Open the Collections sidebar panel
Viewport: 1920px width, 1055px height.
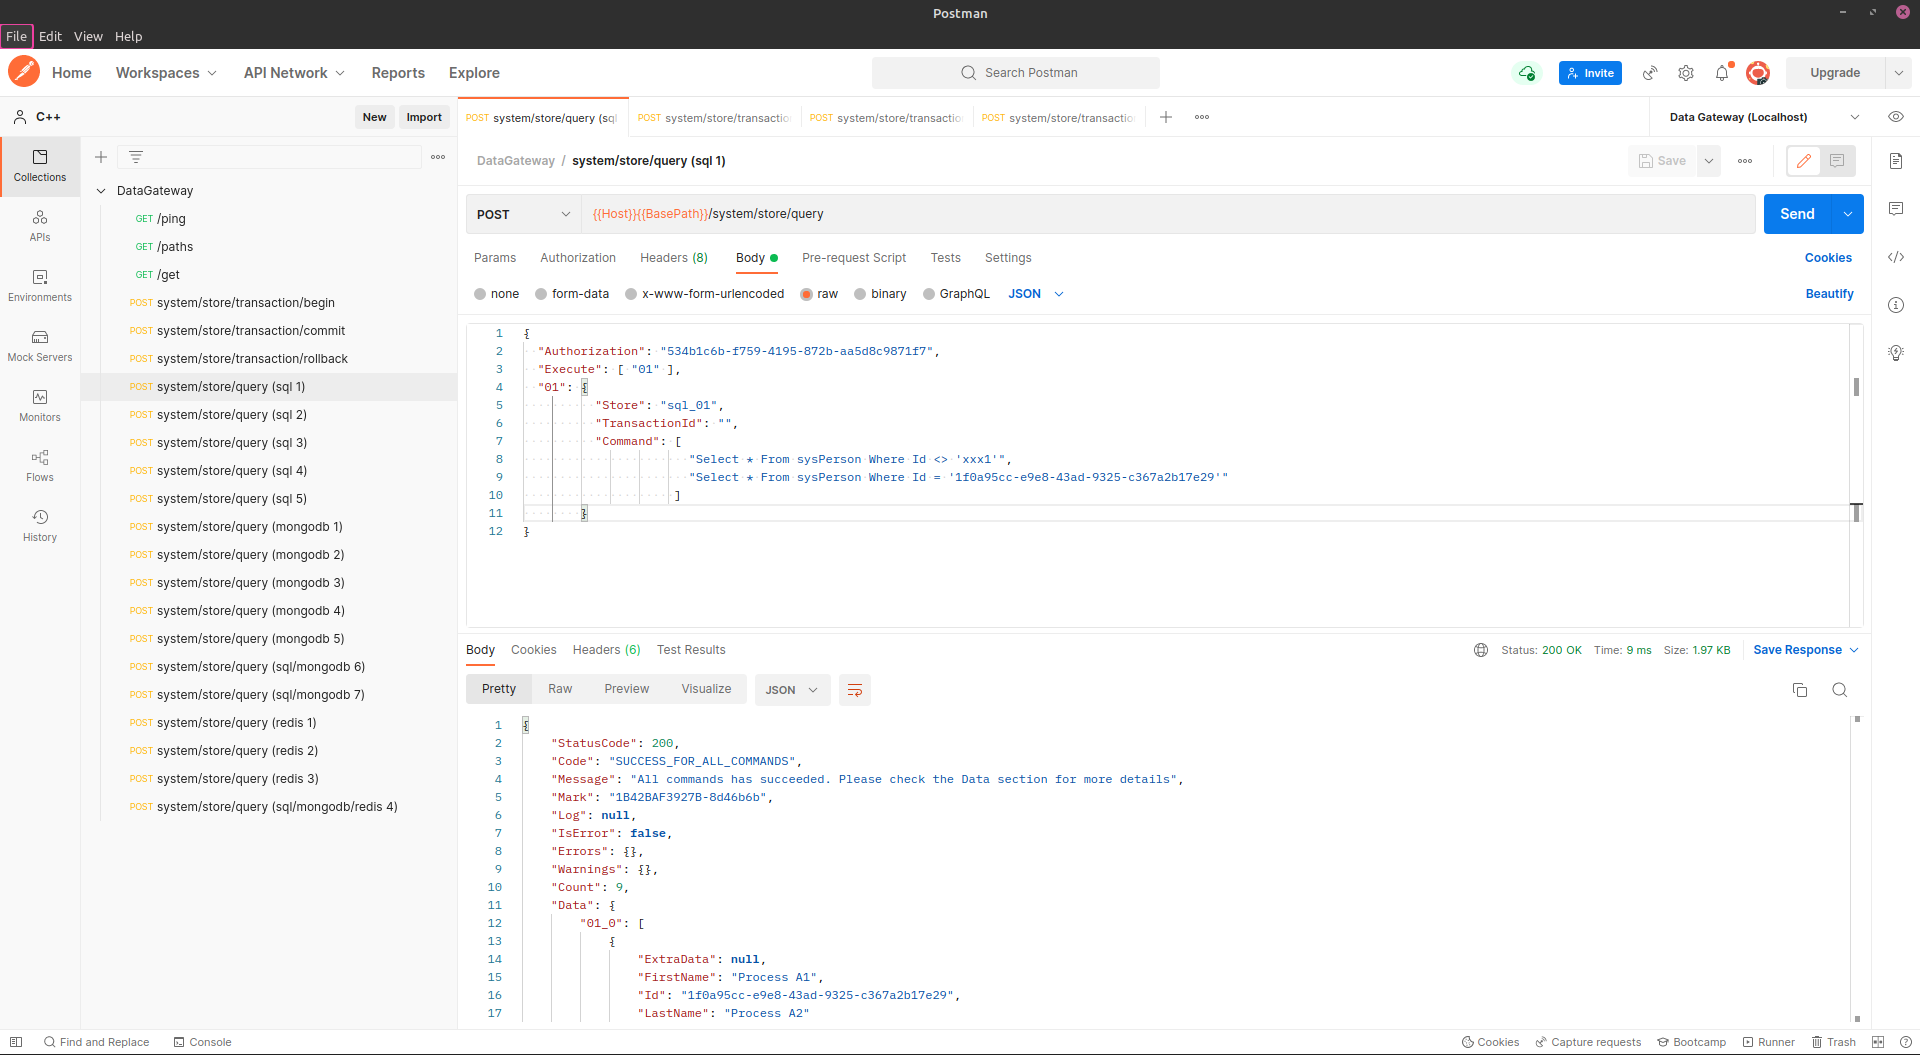point(40,166)
